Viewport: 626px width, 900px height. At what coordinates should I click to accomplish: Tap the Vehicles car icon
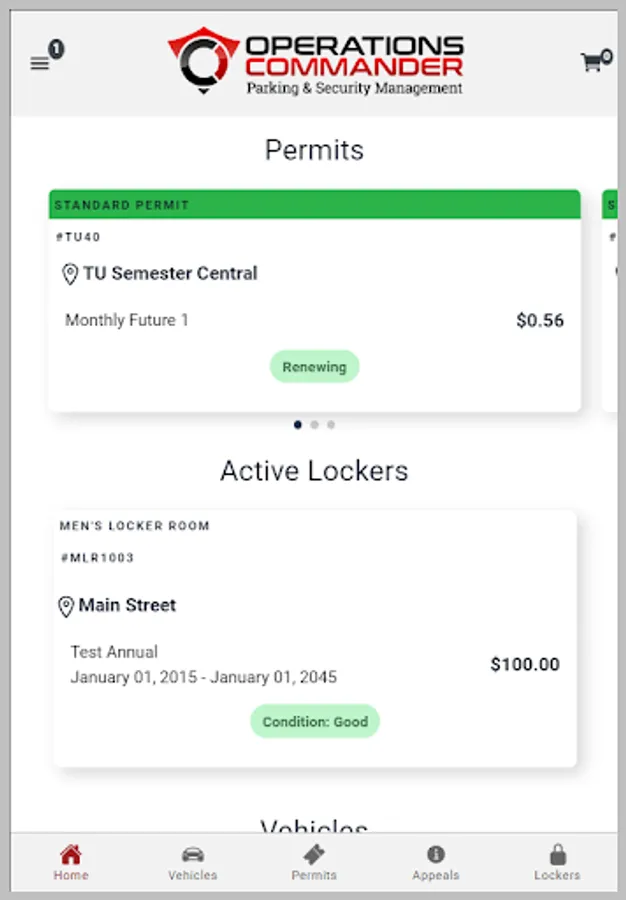(192, 855)
